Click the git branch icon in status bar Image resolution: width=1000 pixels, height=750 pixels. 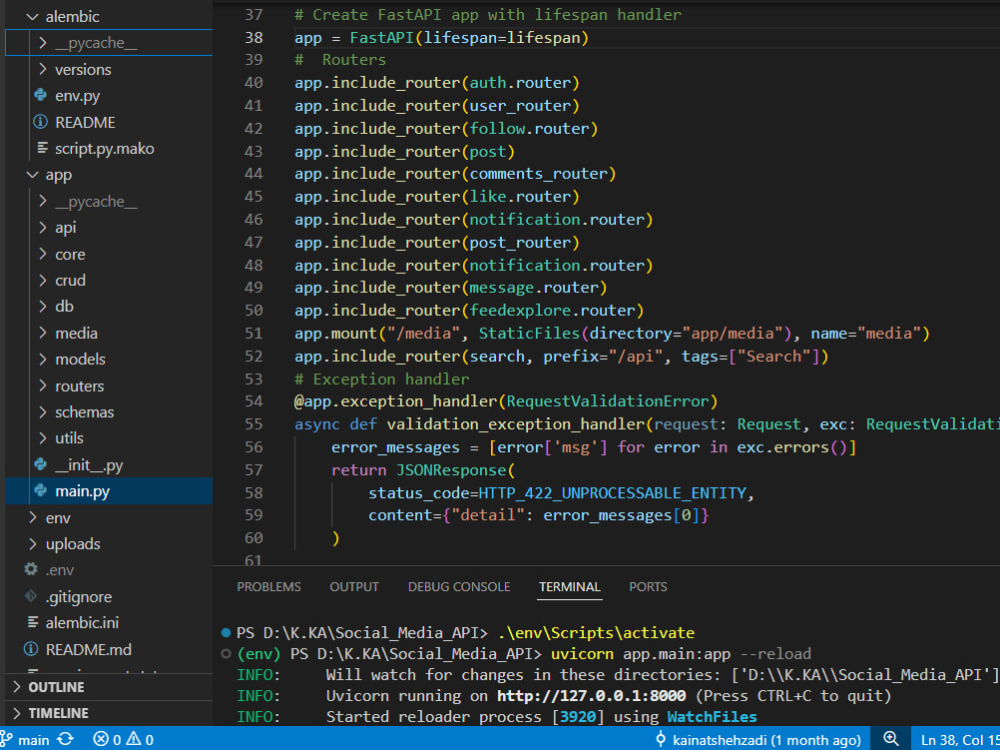pyautogui.click(x=6, y=739)
